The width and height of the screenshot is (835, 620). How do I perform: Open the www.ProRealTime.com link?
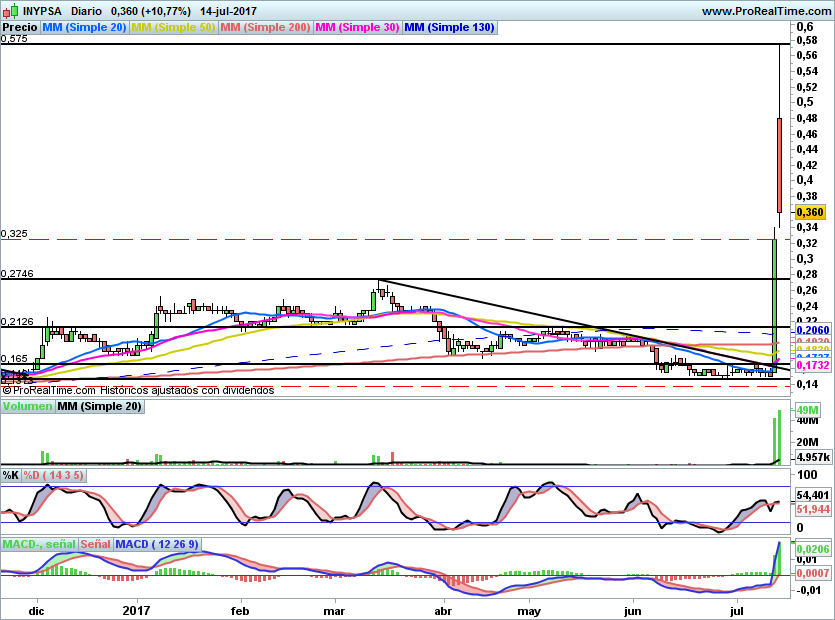(x=765, y=10)
